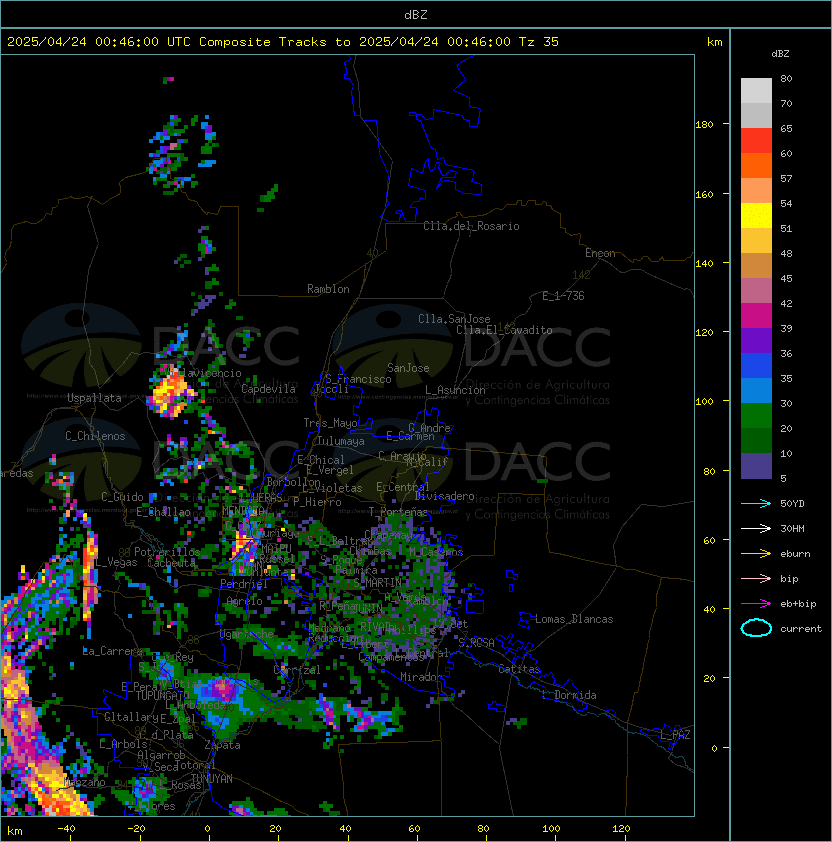Click the 'Divisadero' map label
Screen dimensions: 832x842
coord(445,496)
